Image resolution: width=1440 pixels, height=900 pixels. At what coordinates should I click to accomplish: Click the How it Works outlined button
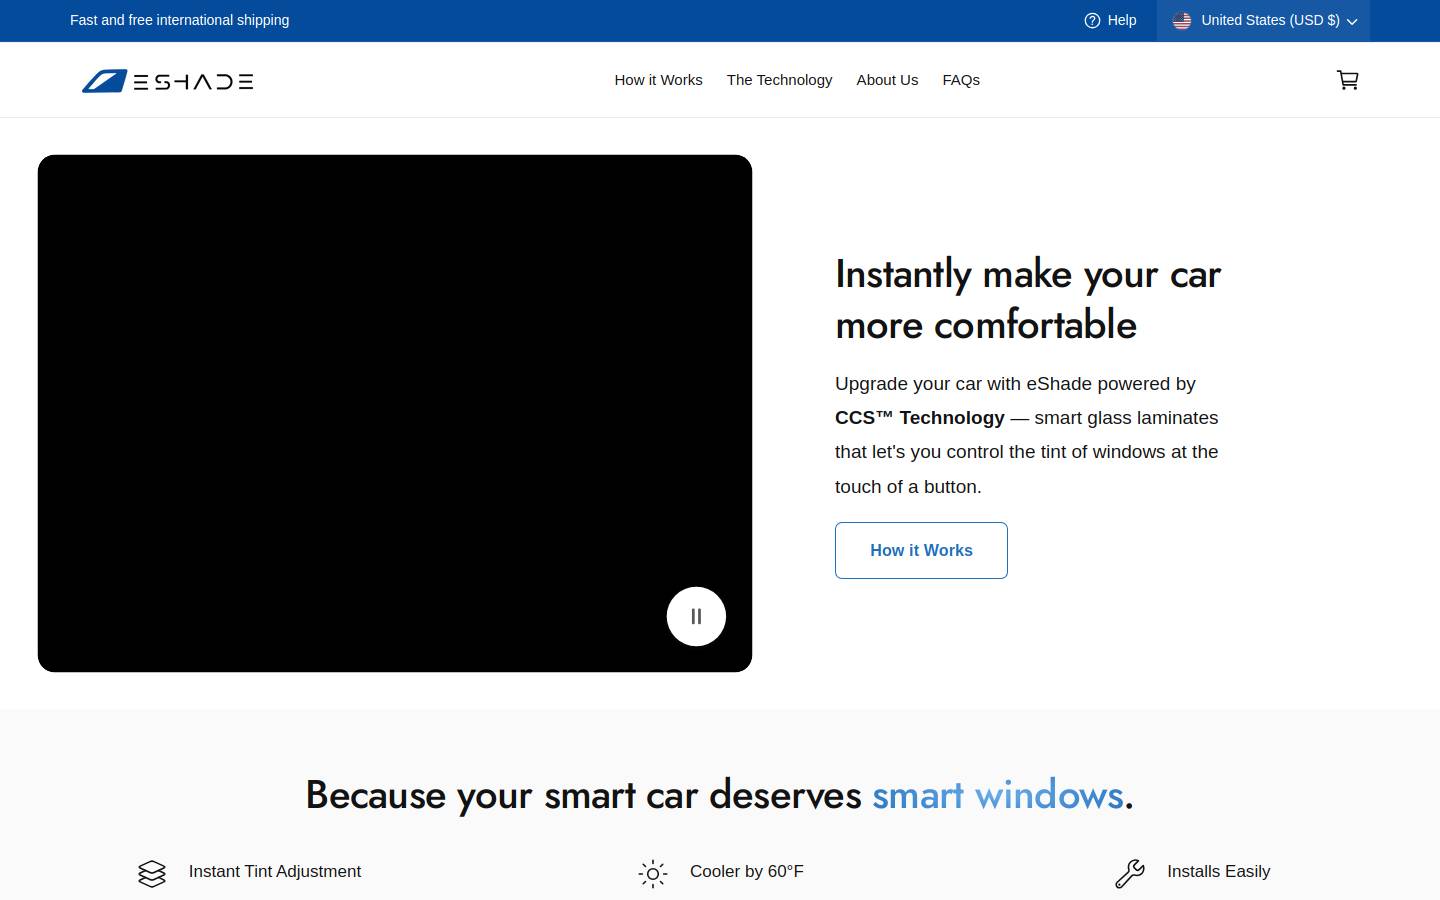(921, 550)
